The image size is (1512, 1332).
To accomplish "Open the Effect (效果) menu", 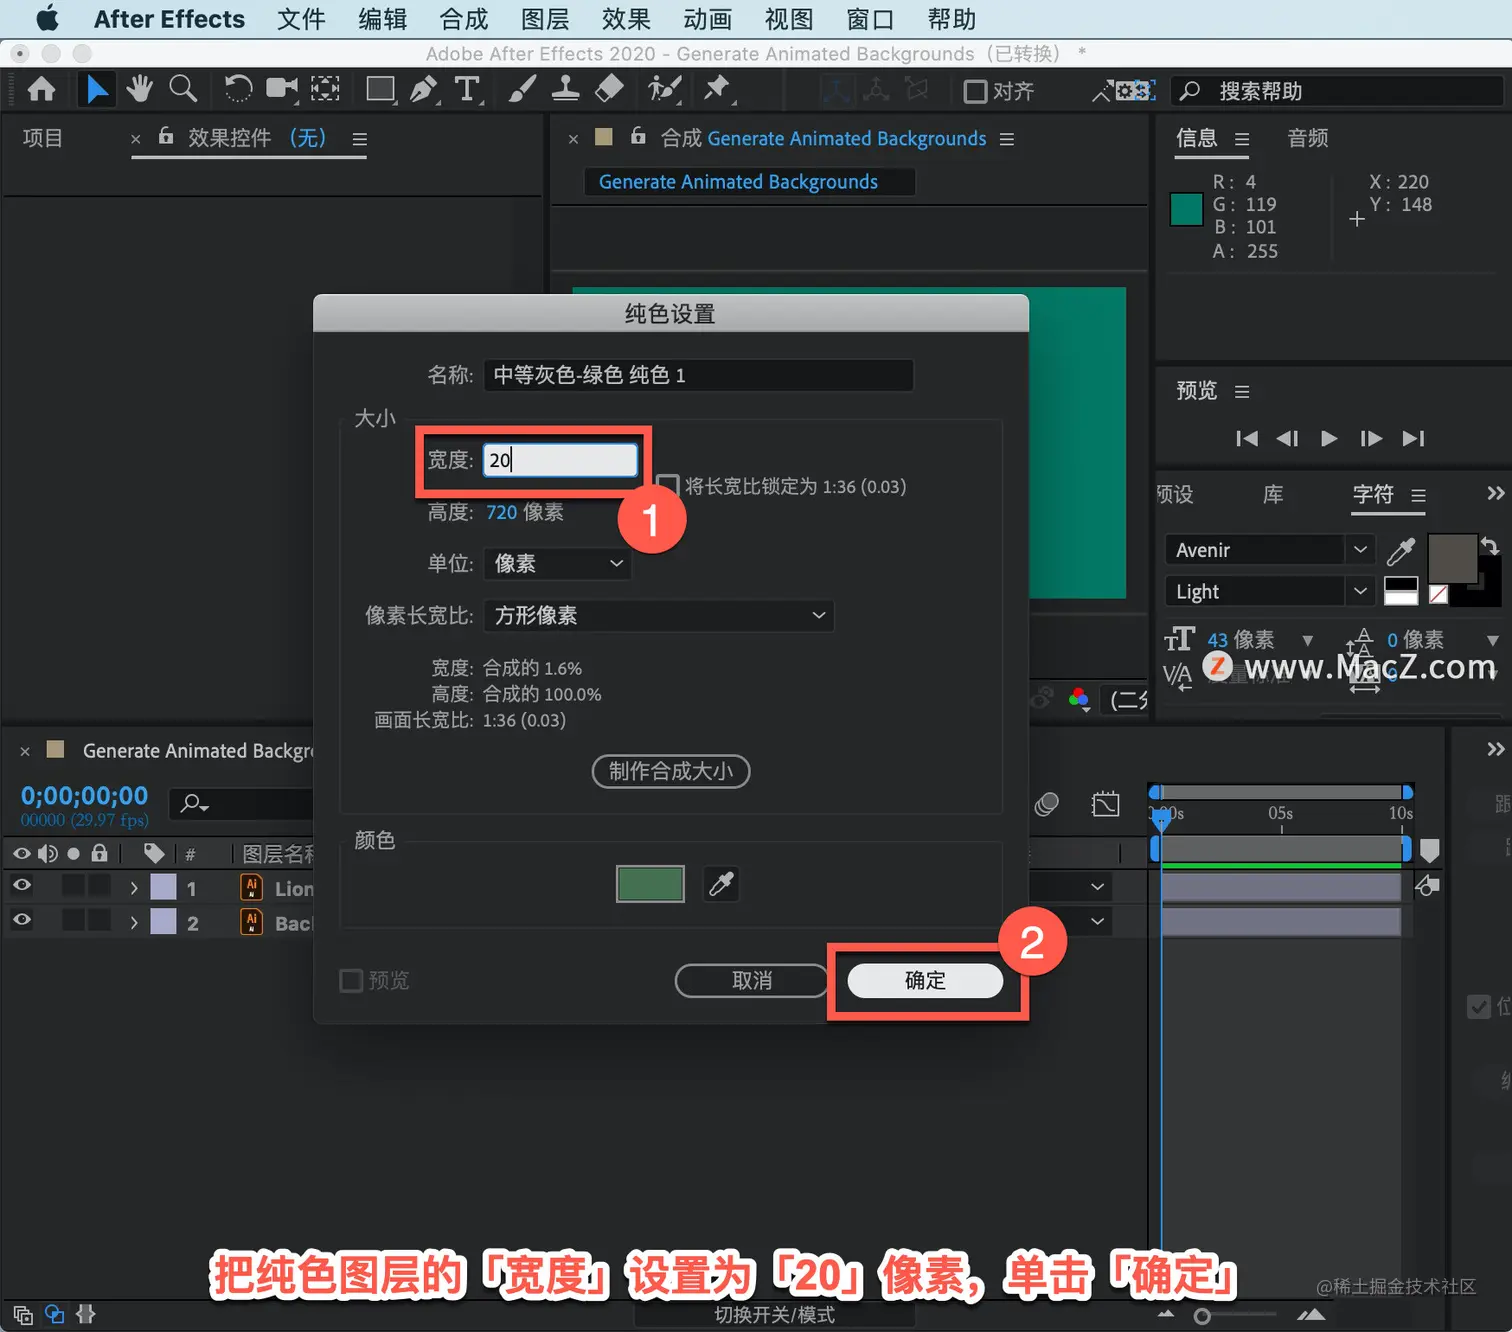I will 626,19.
